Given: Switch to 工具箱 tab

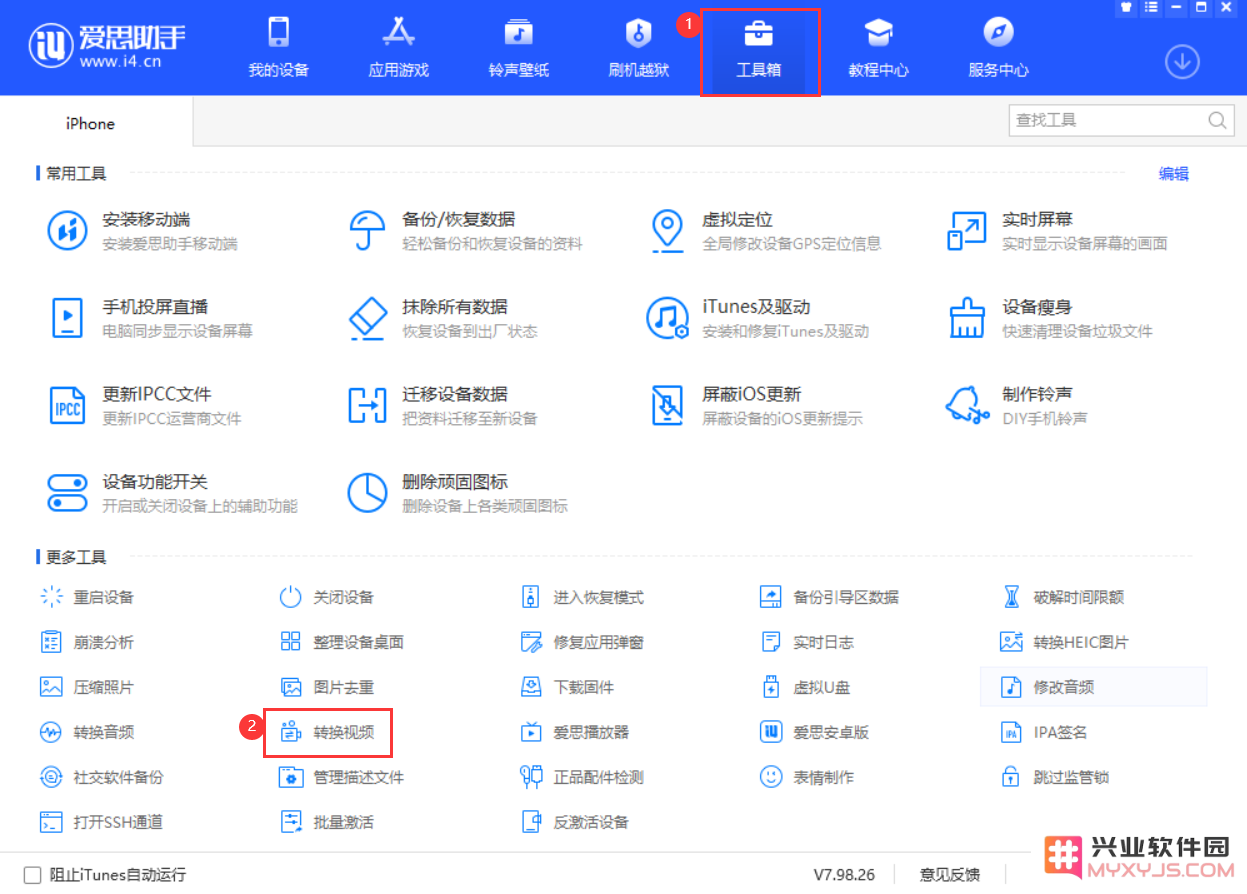Looking at the screenshot, I should (x=759, y=48).
